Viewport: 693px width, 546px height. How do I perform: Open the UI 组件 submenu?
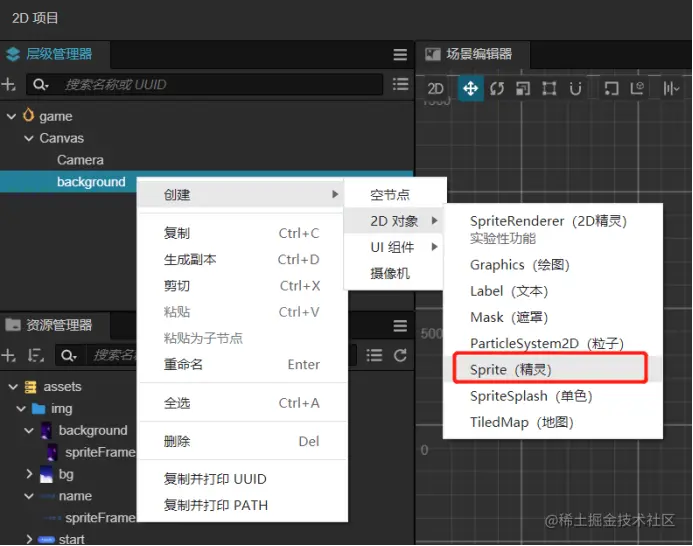click(x=394, y=247)
